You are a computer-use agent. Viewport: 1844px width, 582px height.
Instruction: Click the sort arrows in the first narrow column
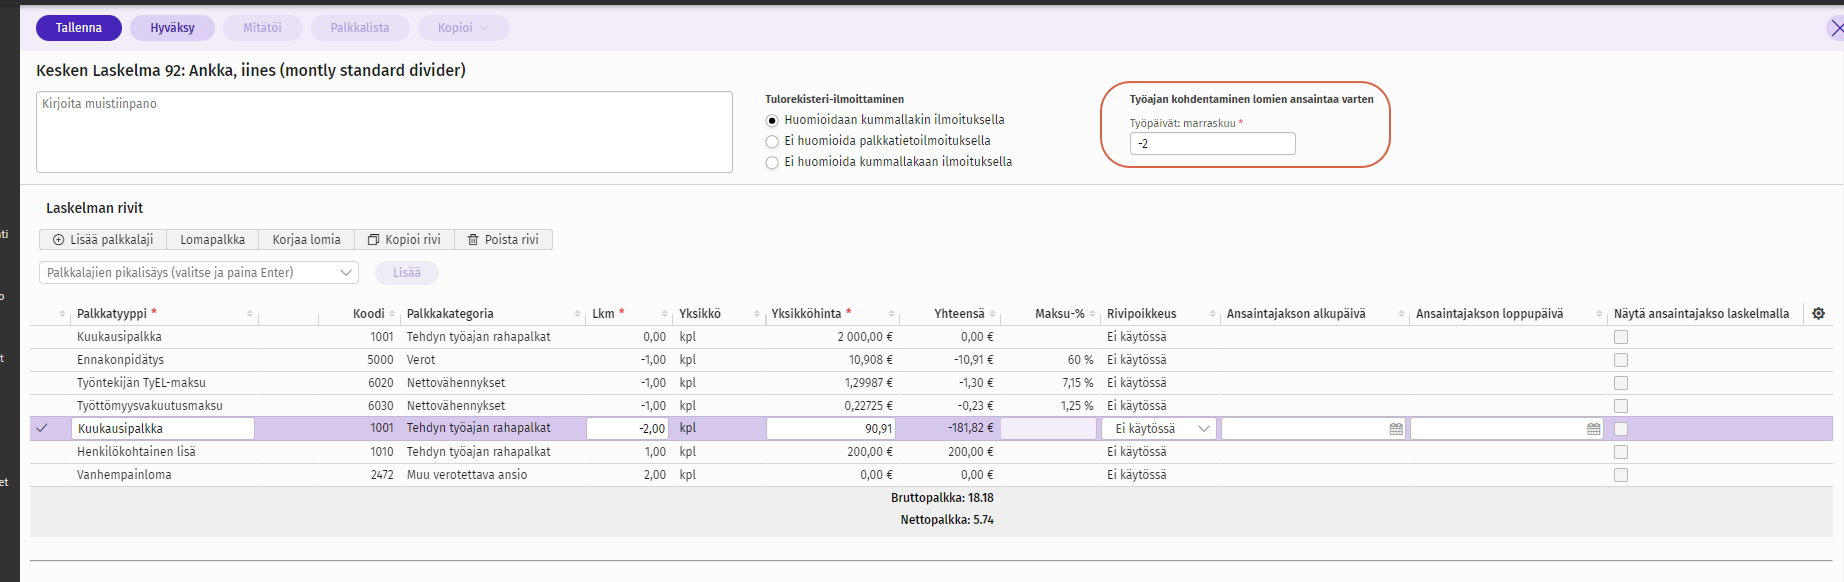pyautogui.click(x=62, y=314)
